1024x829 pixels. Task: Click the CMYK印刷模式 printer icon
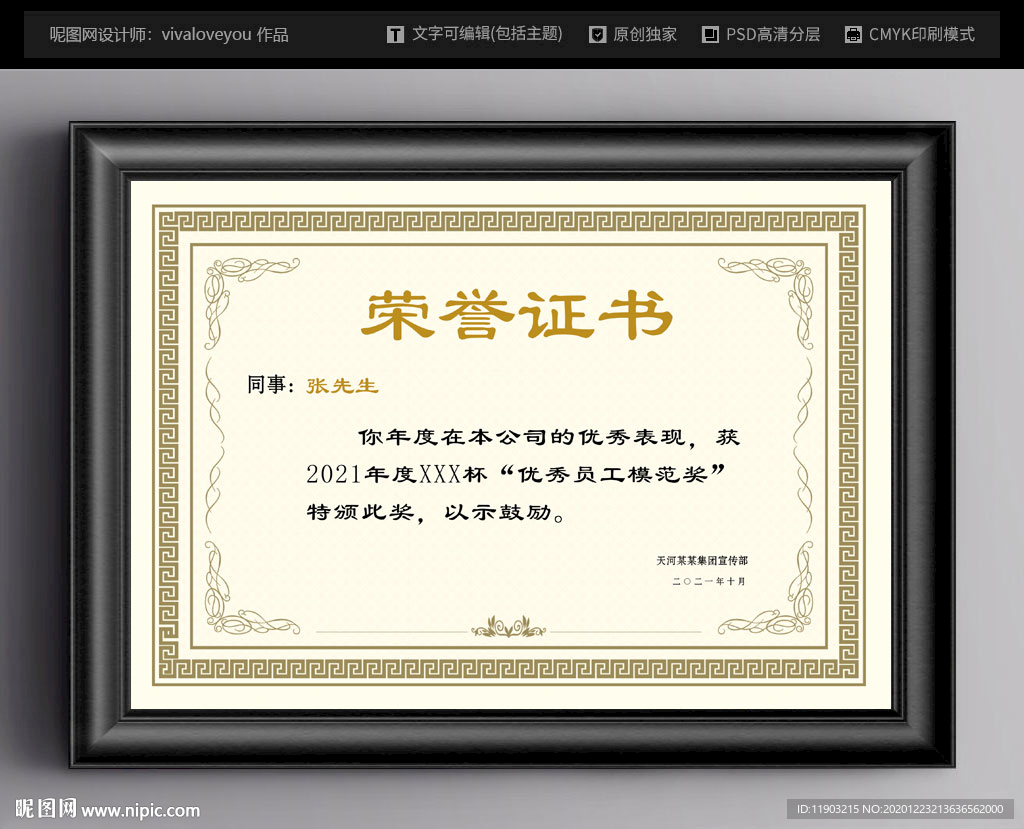pyautogui.click(x=853, y=33)
